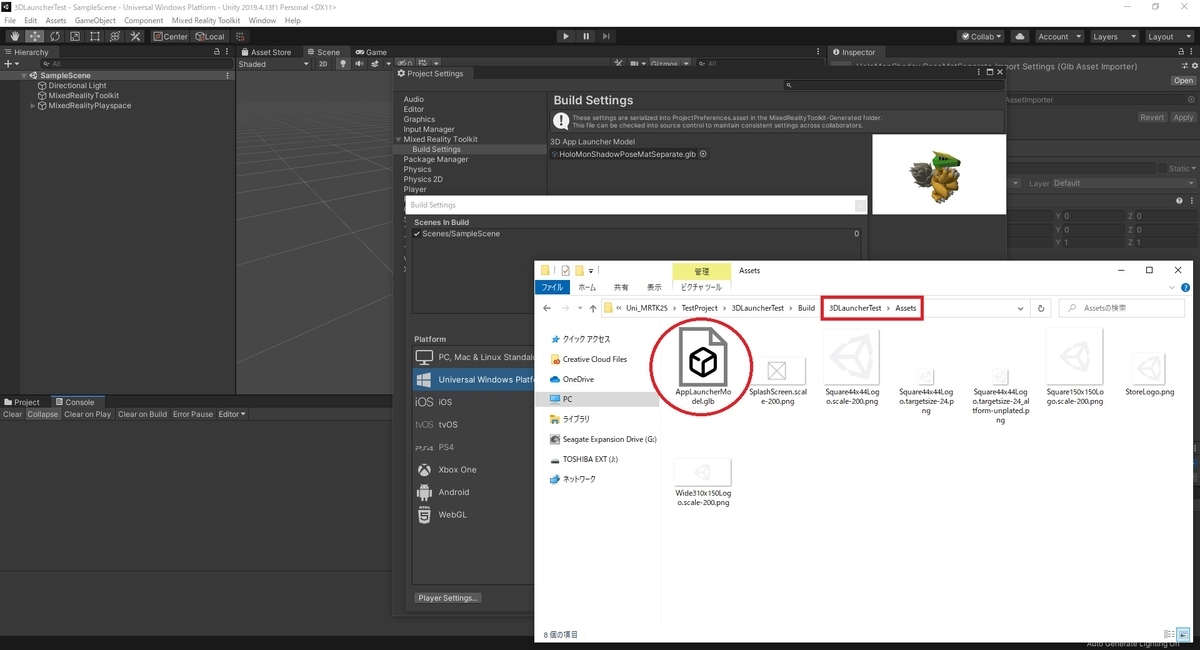Select the Rect tool
The width and height of the screenshot is (1200, 650).
94,36
